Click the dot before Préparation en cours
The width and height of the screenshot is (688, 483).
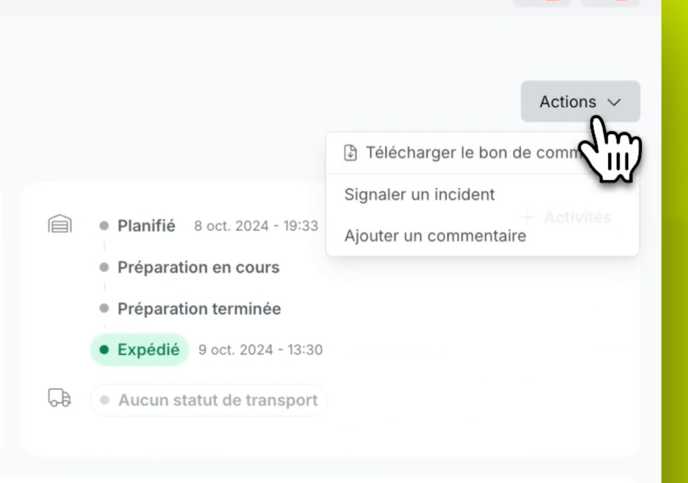coord(104,268)
